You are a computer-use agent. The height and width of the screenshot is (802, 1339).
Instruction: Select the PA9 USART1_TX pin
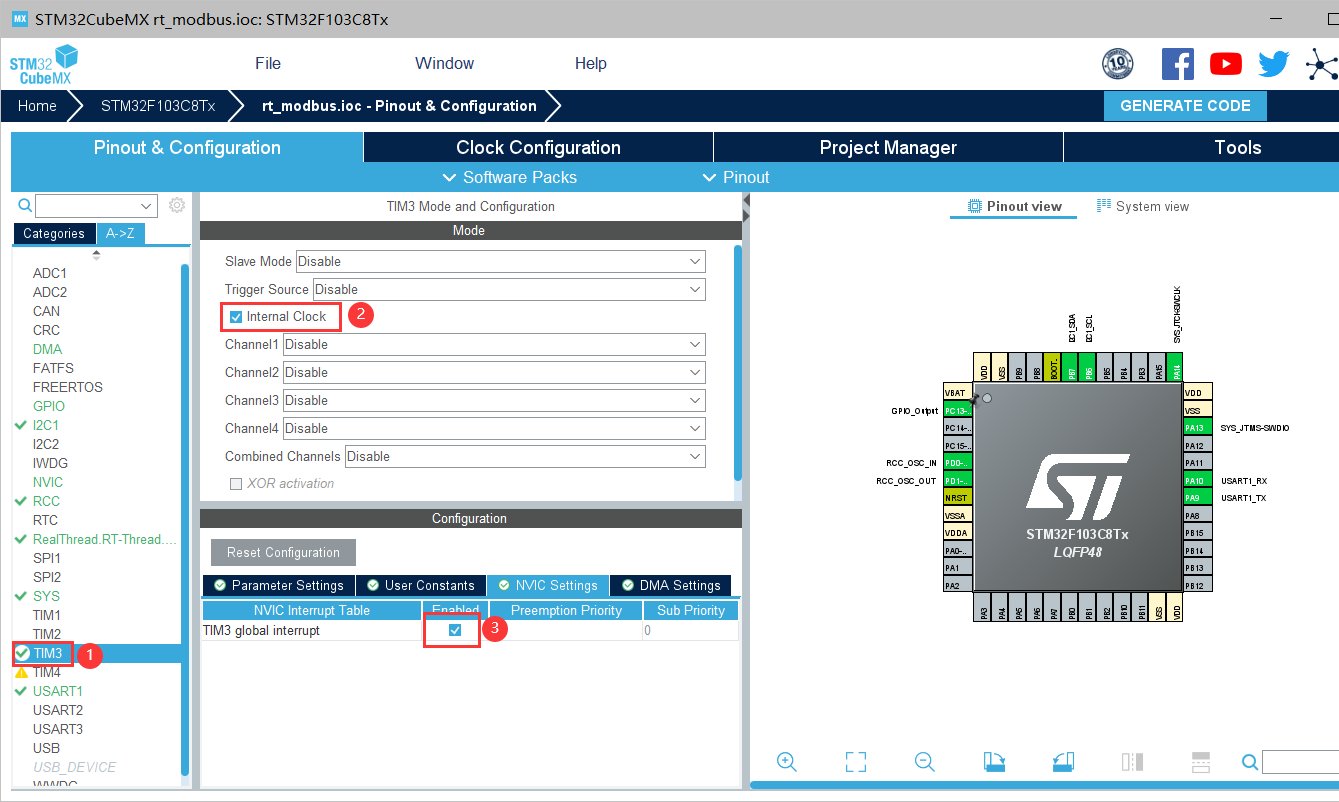point(1197,497)
